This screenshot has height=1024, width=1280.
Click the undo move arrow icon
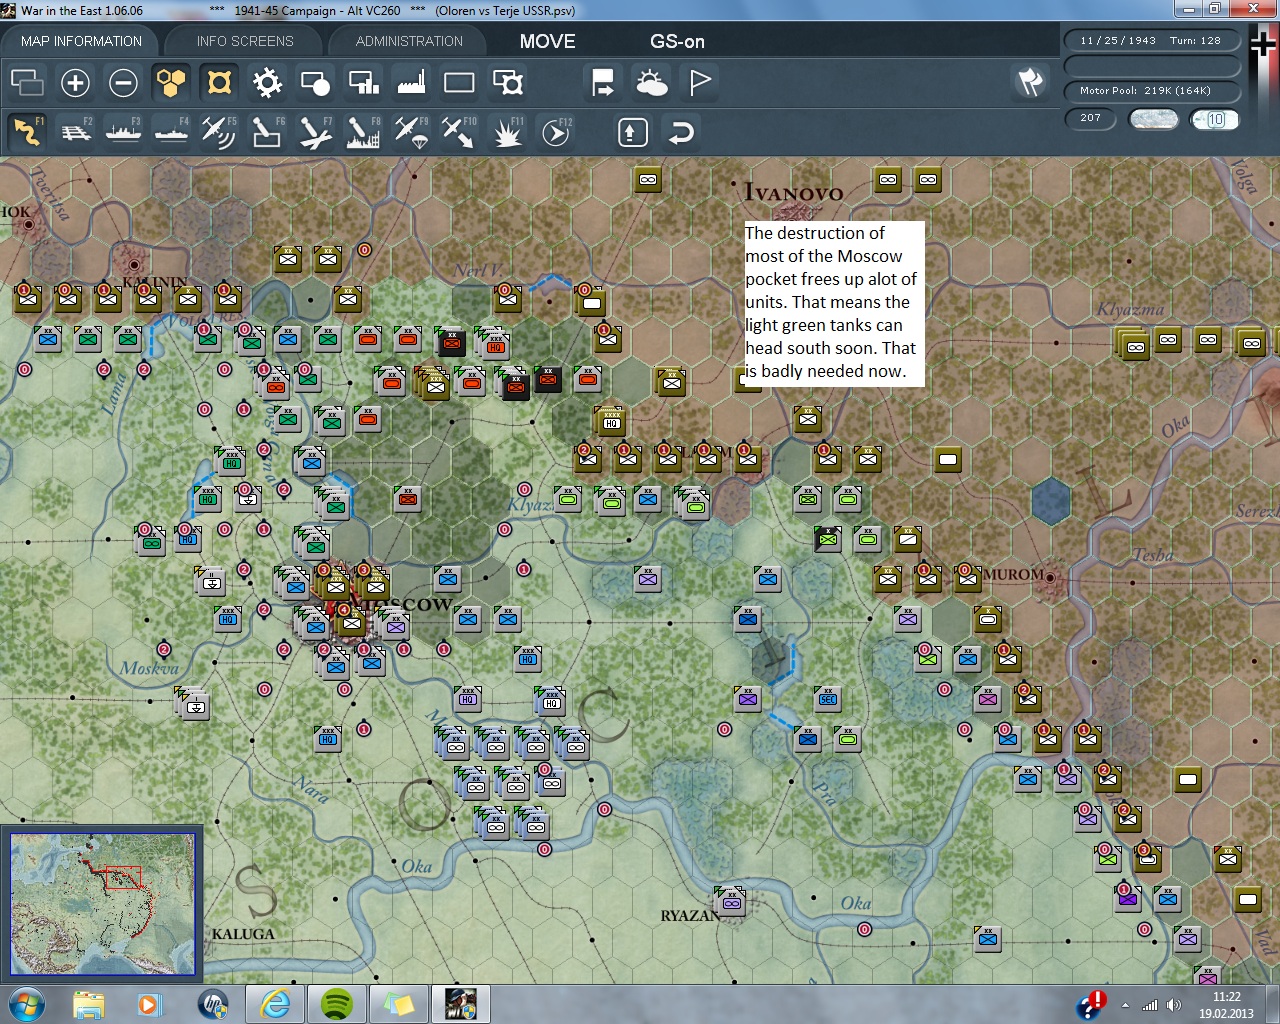681,132
